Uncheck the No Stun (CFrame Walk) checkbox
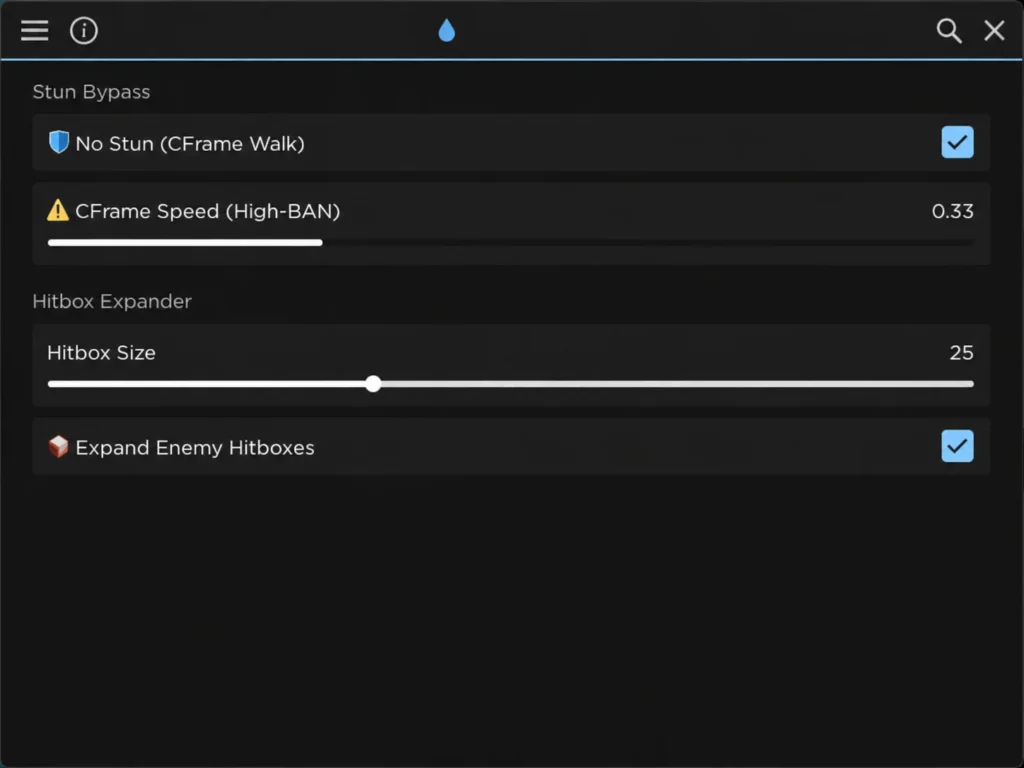This screenshot has width=1024, height=768. [957, 142]
